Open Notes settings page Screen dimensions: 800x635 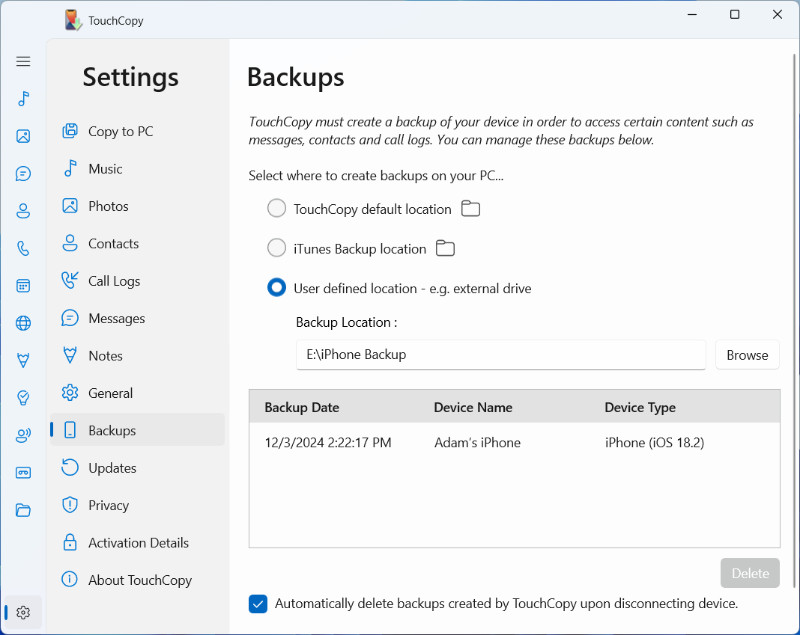click(x=137, y=355)
